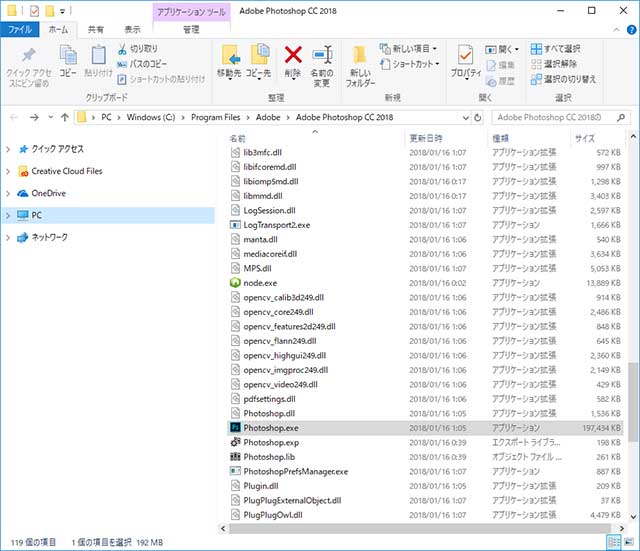This screenshot has height=551, width=640.
Task: Expand OneDrive tree node
Action: (8, 193)
